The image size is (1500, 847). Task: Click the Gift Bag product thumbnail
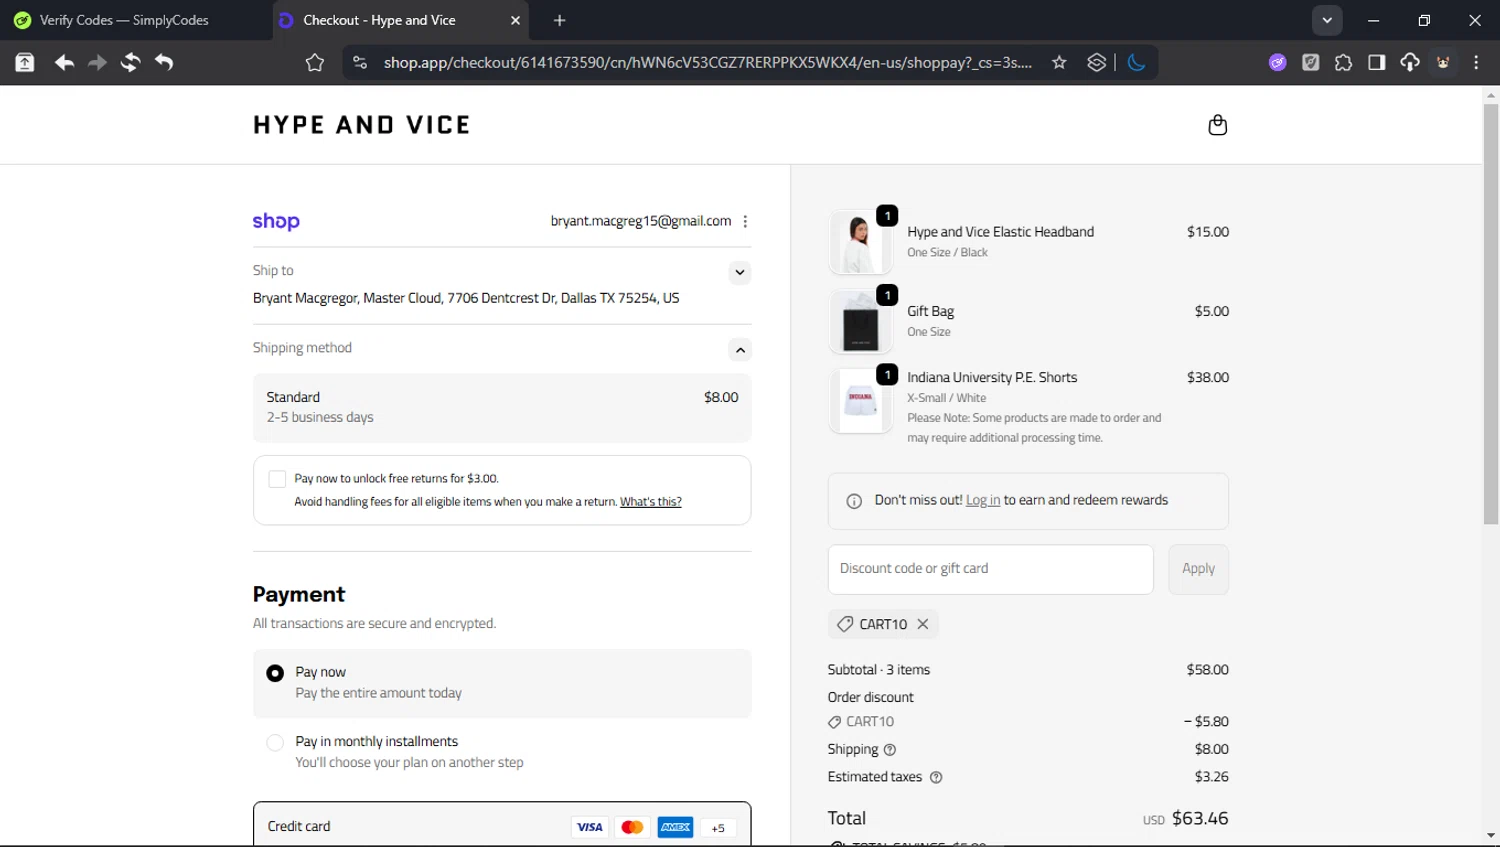[860, 322]
